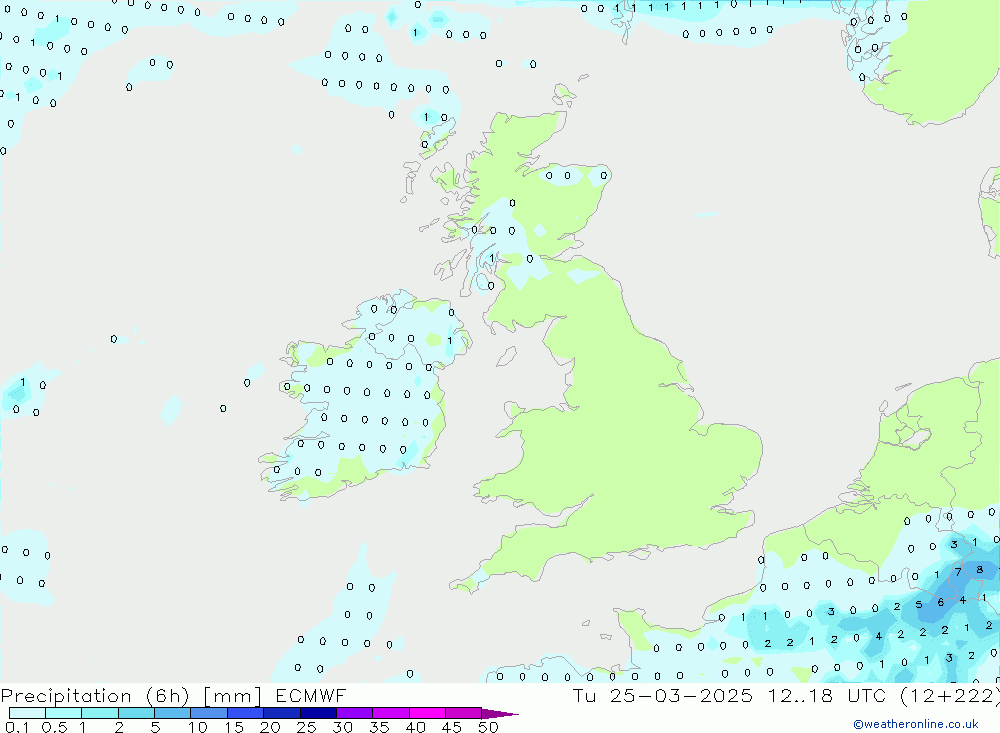Click the legend label '25'

tap(306, 727)
